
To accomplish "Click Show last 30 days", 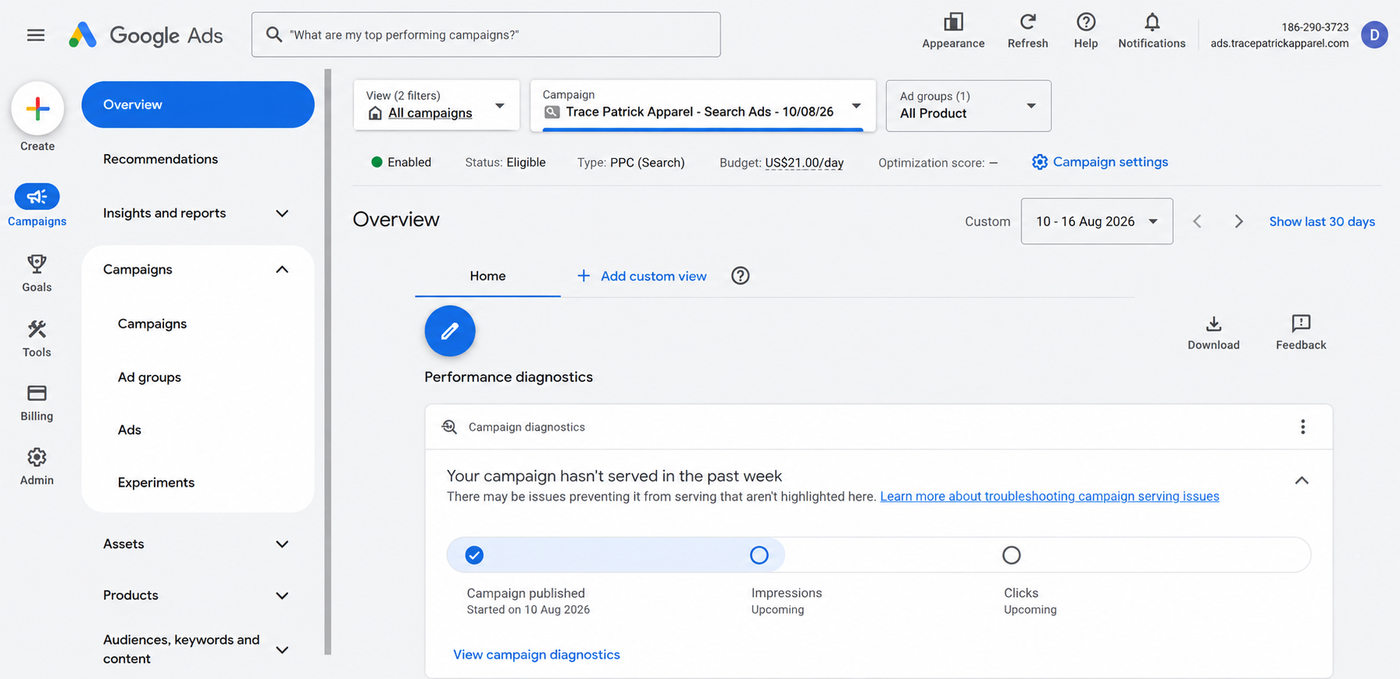I will coord(1322,221).
